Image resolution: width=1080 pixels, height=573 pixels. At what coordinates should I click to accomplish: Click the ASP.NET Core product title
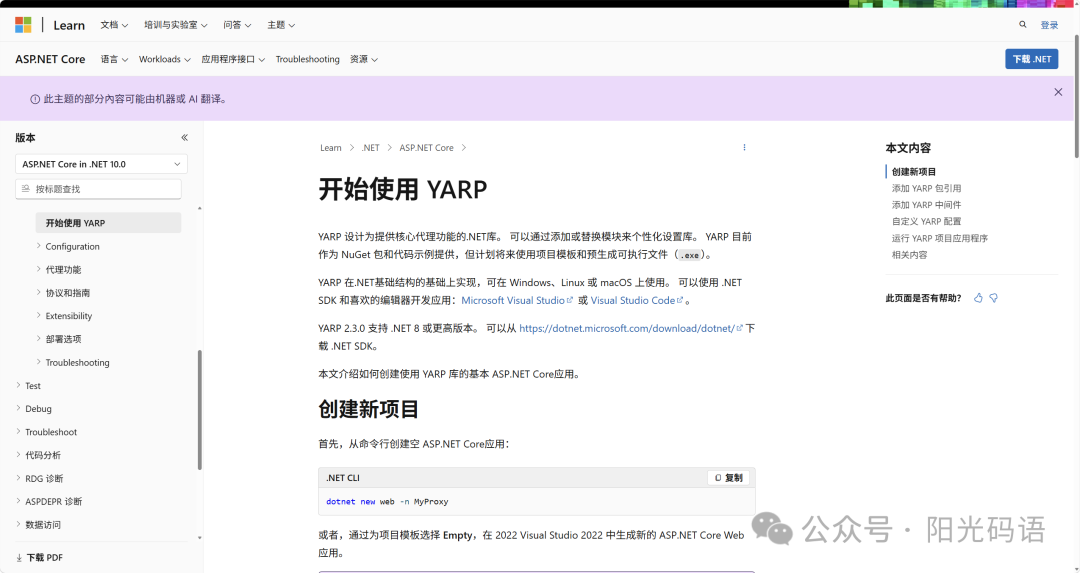click(50, 59)
